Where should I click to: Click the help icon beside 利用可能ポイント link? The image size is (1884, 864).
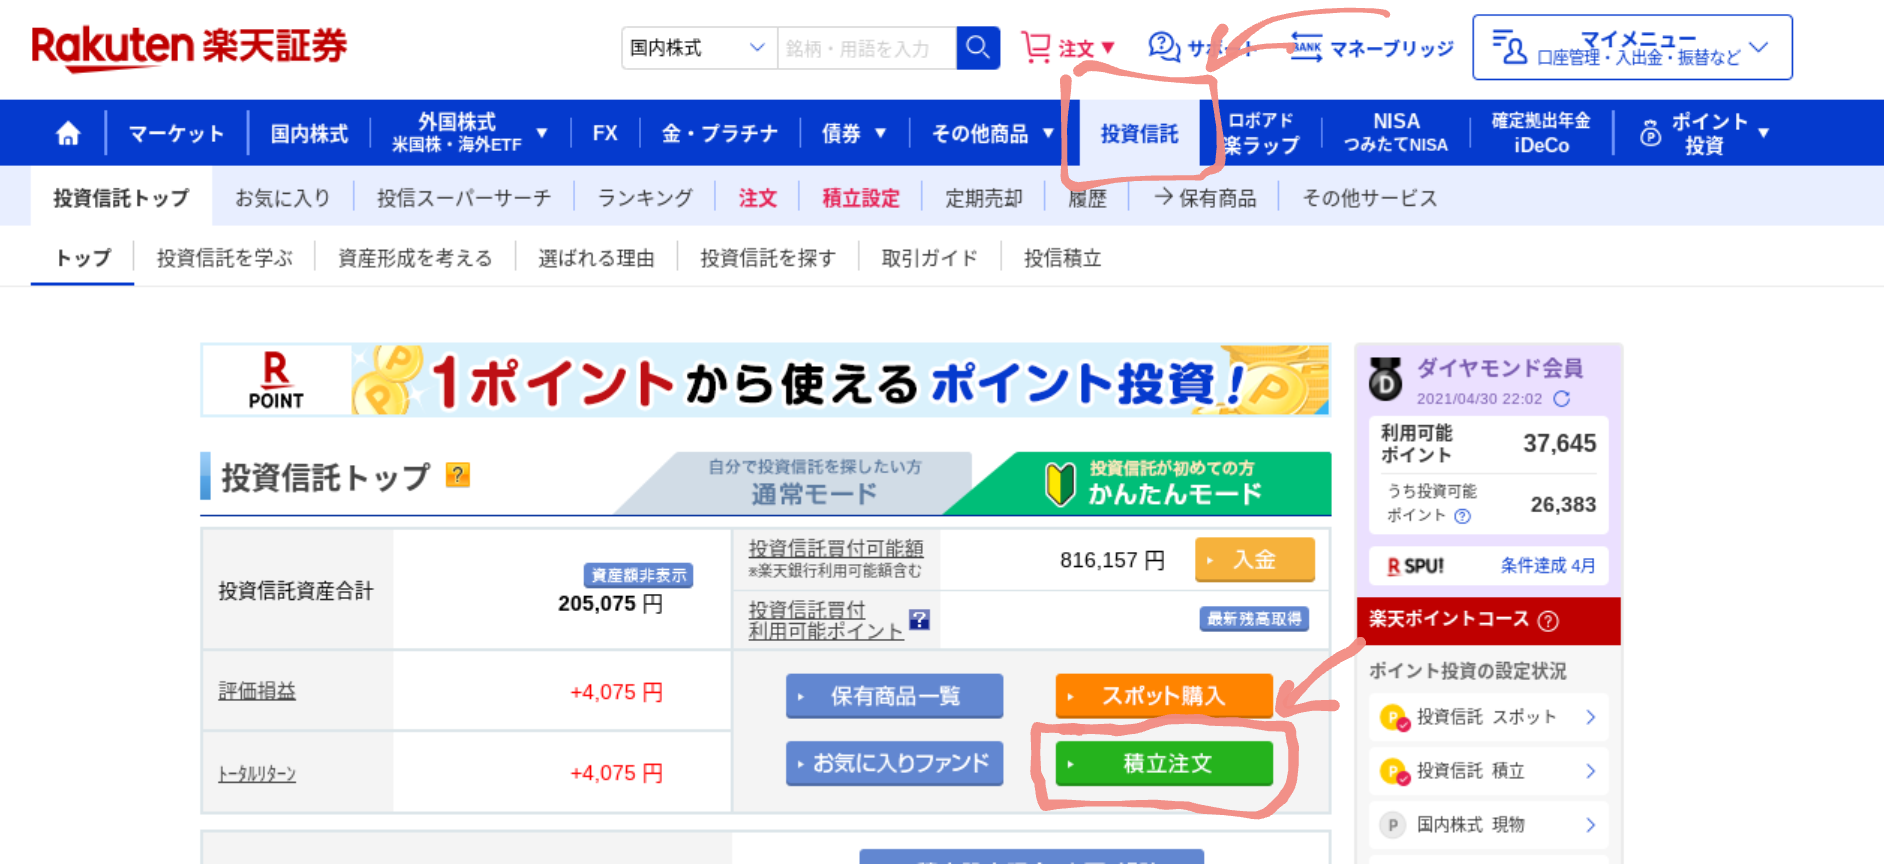click(919, 620)
